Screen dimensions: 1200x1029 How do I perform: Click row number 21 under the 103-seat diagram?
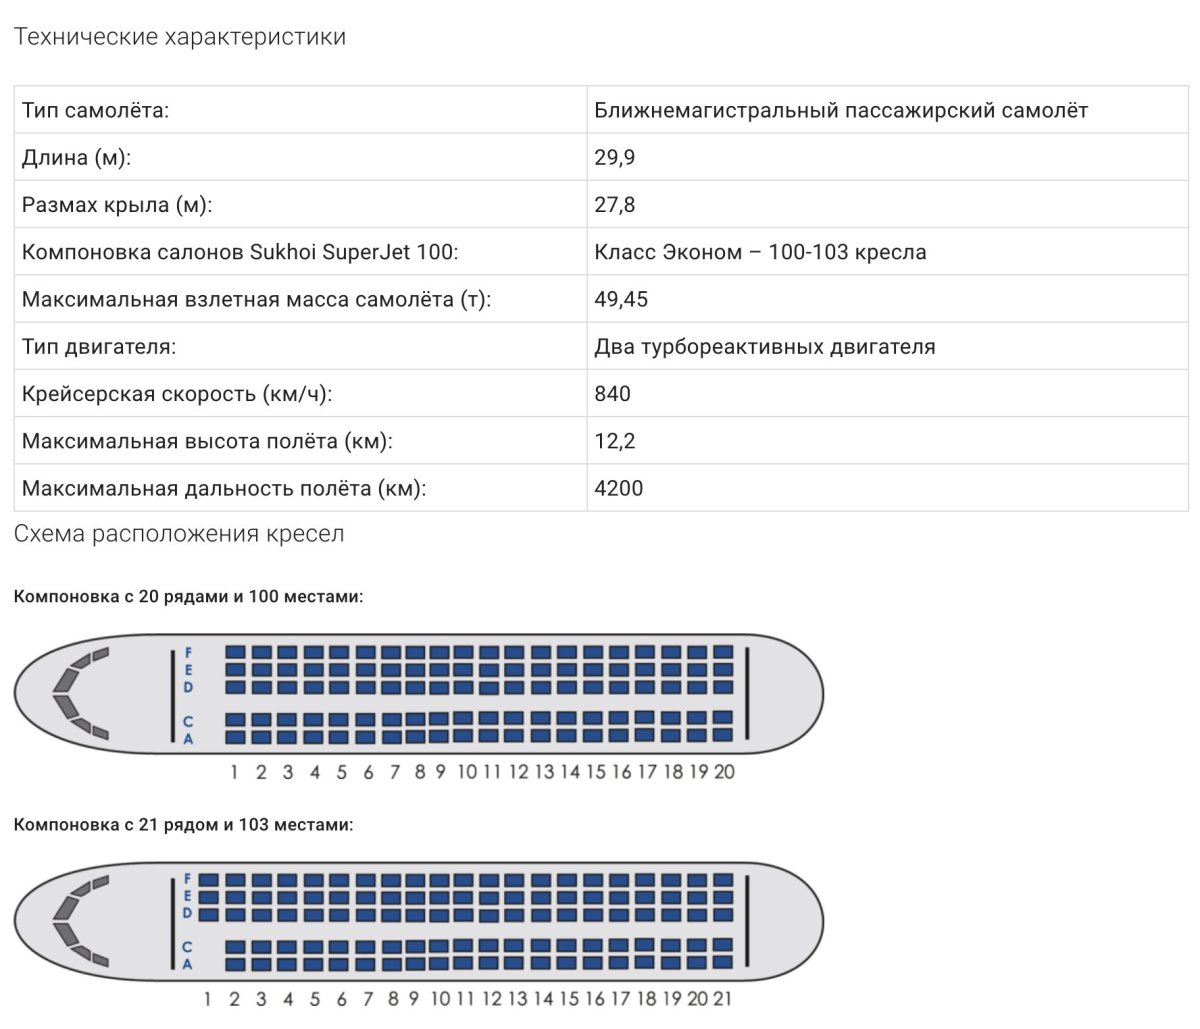tap(724, 998)
